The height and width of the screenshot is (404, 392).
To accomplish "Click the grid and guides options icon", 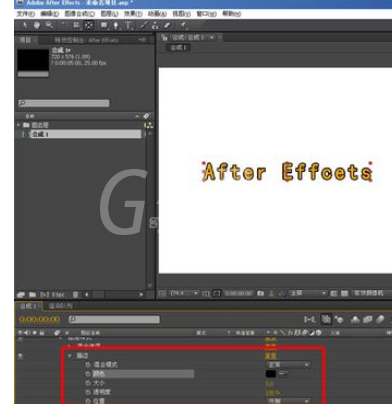I will (206, 293).
